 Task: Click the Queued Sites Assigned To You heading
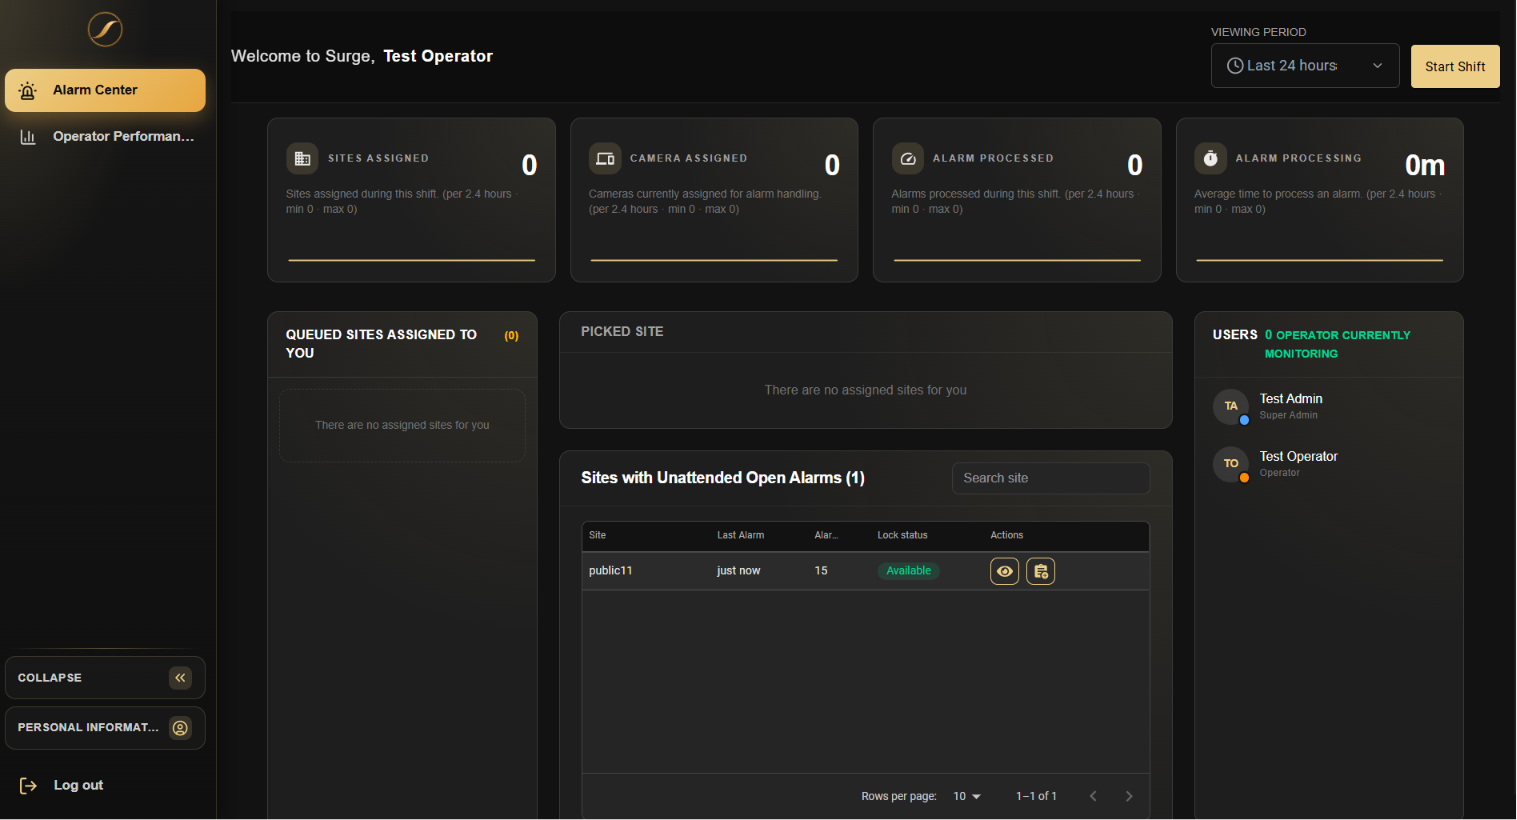(381, 344)
